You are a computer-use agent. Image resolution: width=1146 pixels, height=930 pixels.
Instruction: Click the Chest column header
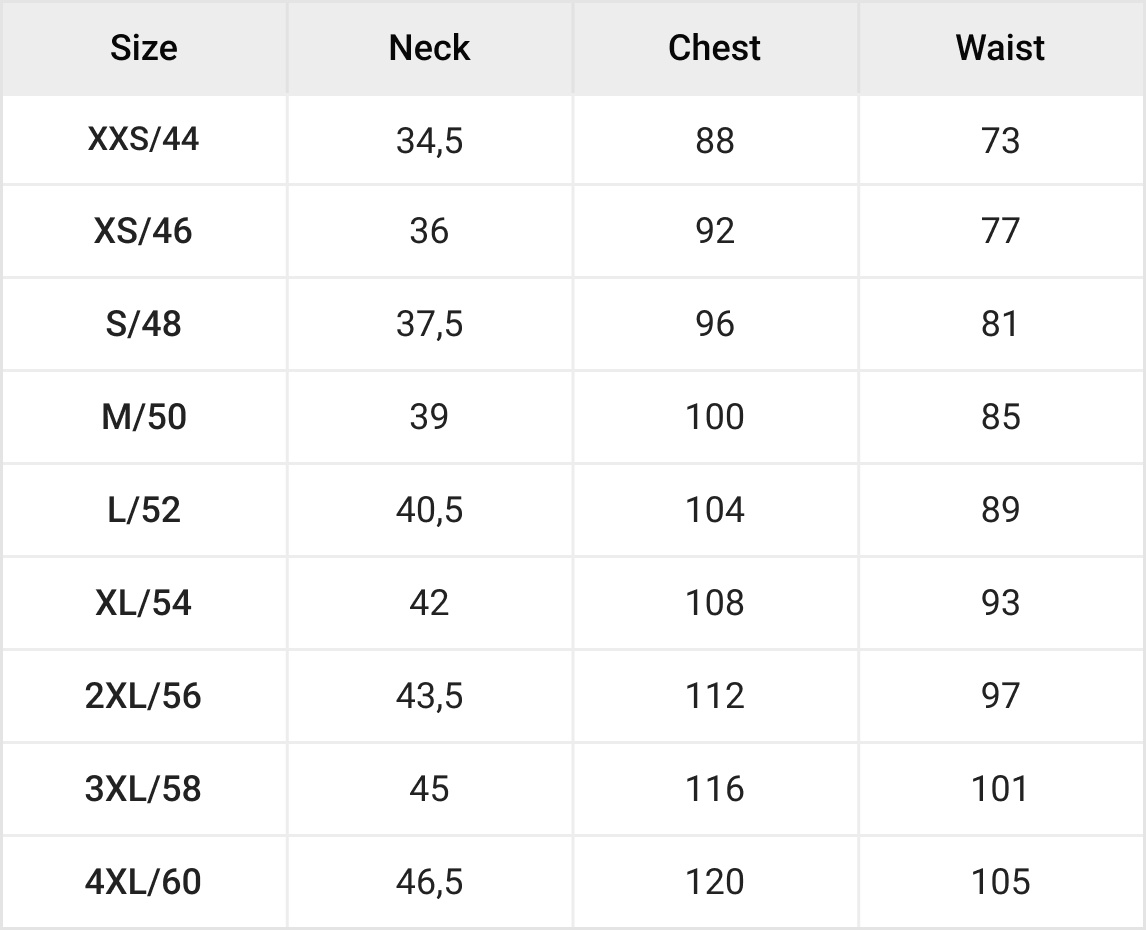pos(714,48)
